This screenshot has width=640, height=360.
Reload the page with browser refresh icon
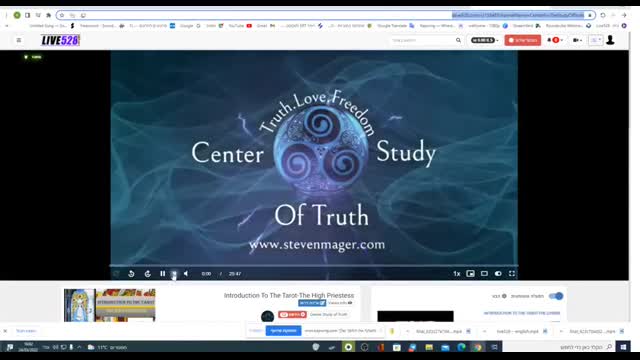[x=603, y=15]
